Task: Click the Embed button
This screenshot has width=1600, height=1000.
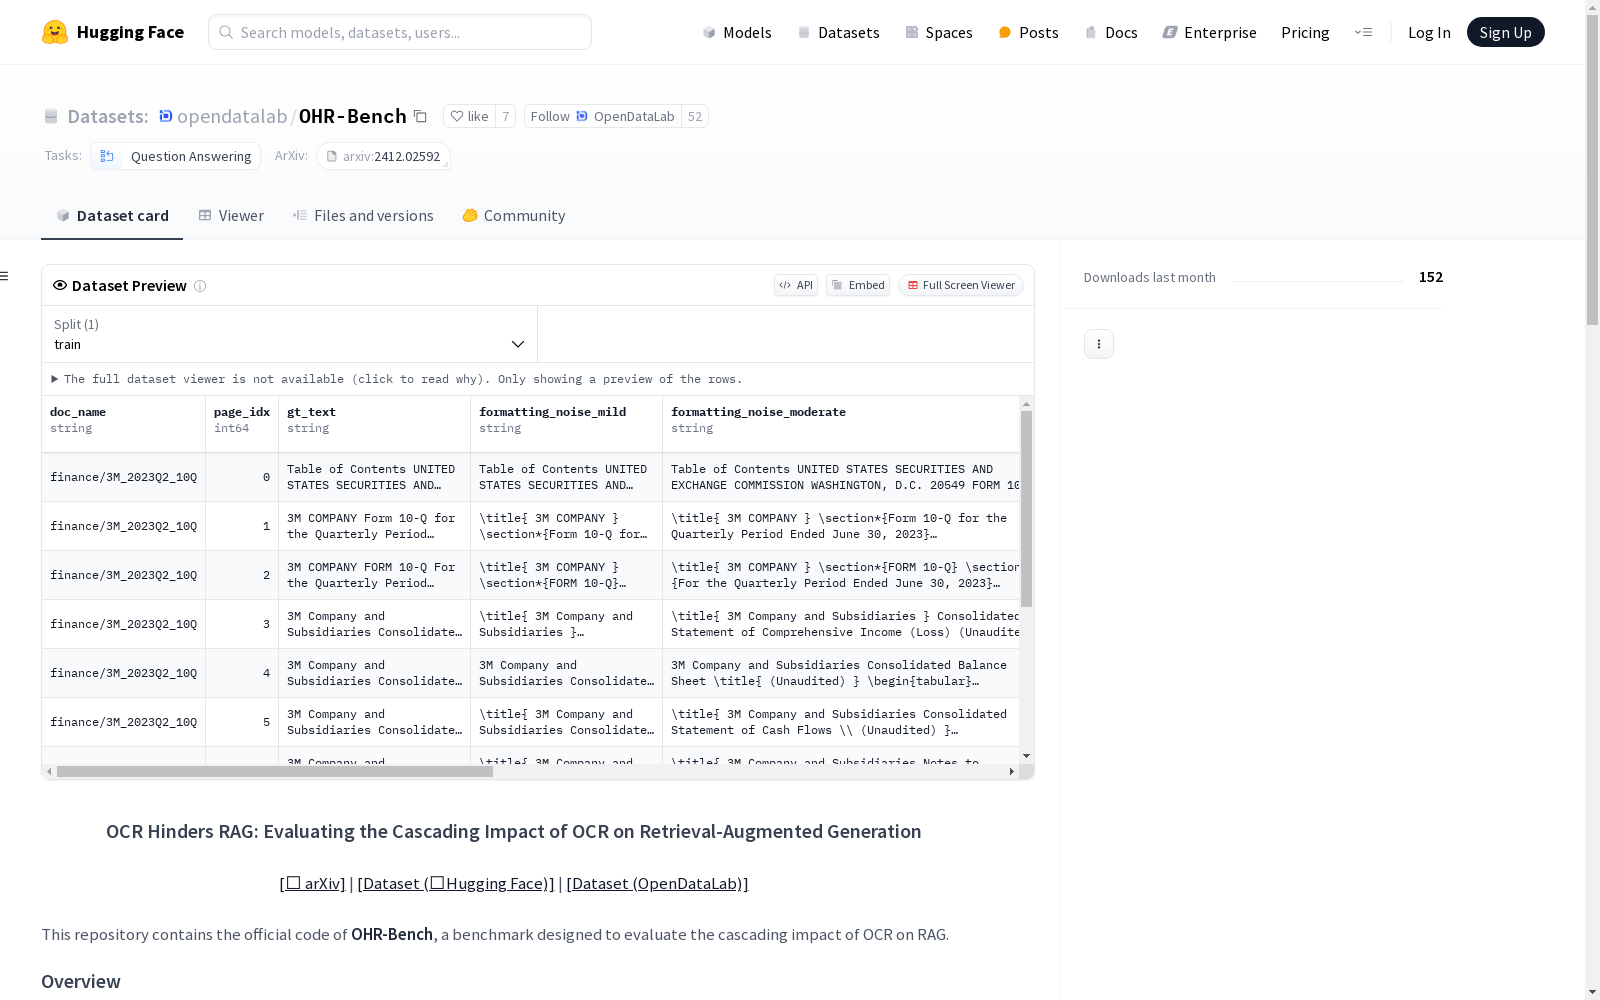Action: [x=858, y=285]
